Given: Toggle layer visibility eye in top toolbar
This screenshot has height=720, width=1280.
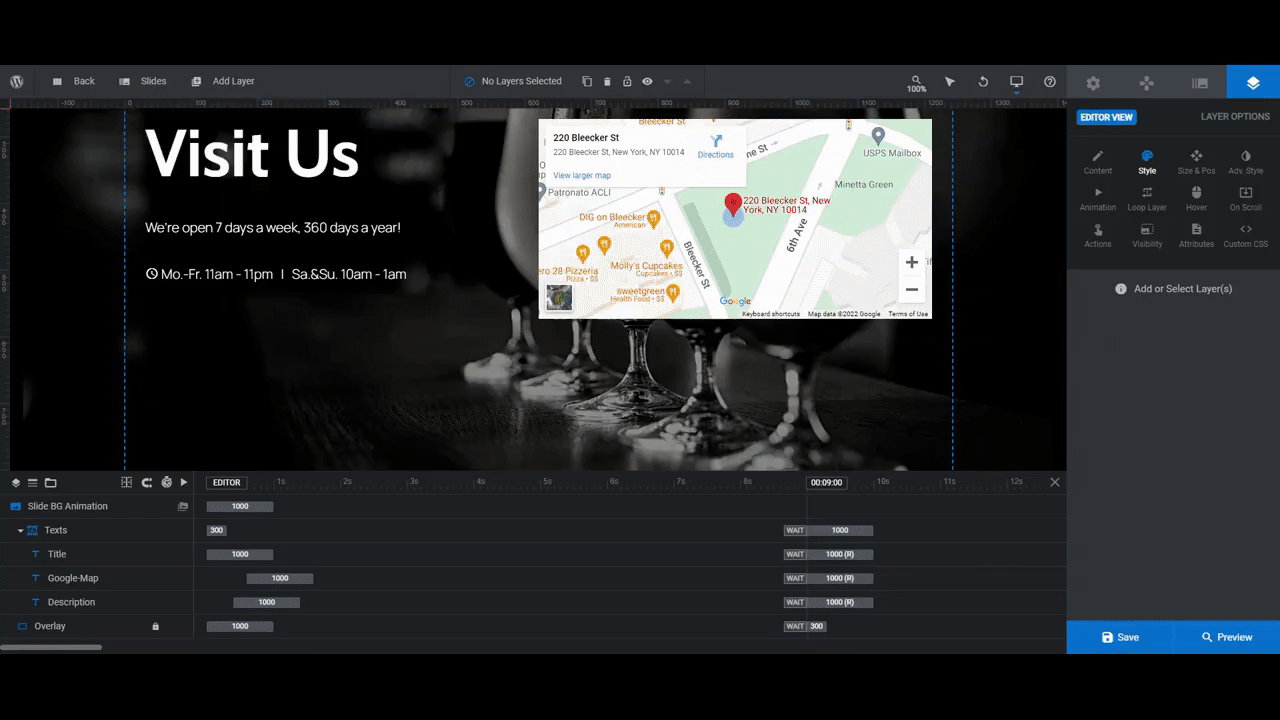Looking at the screenshot, I should point(647,81).
